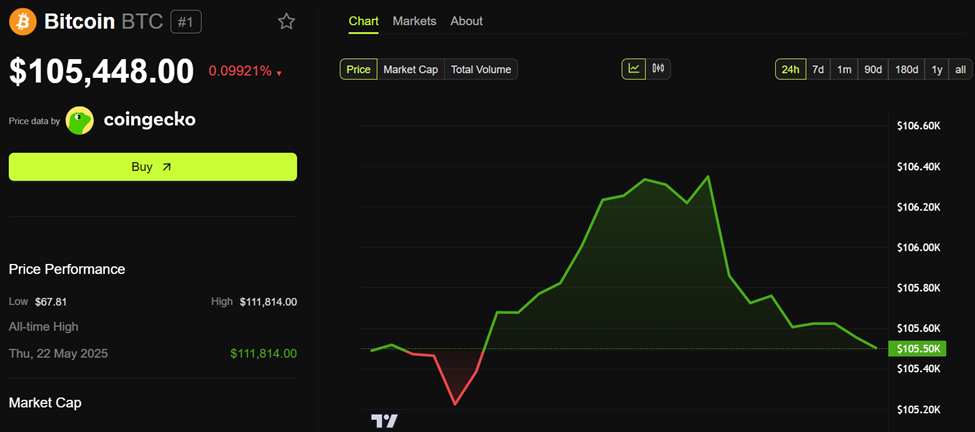Click the $105.20K axis label
Screen dimensions: 975x432
[918, 410]
